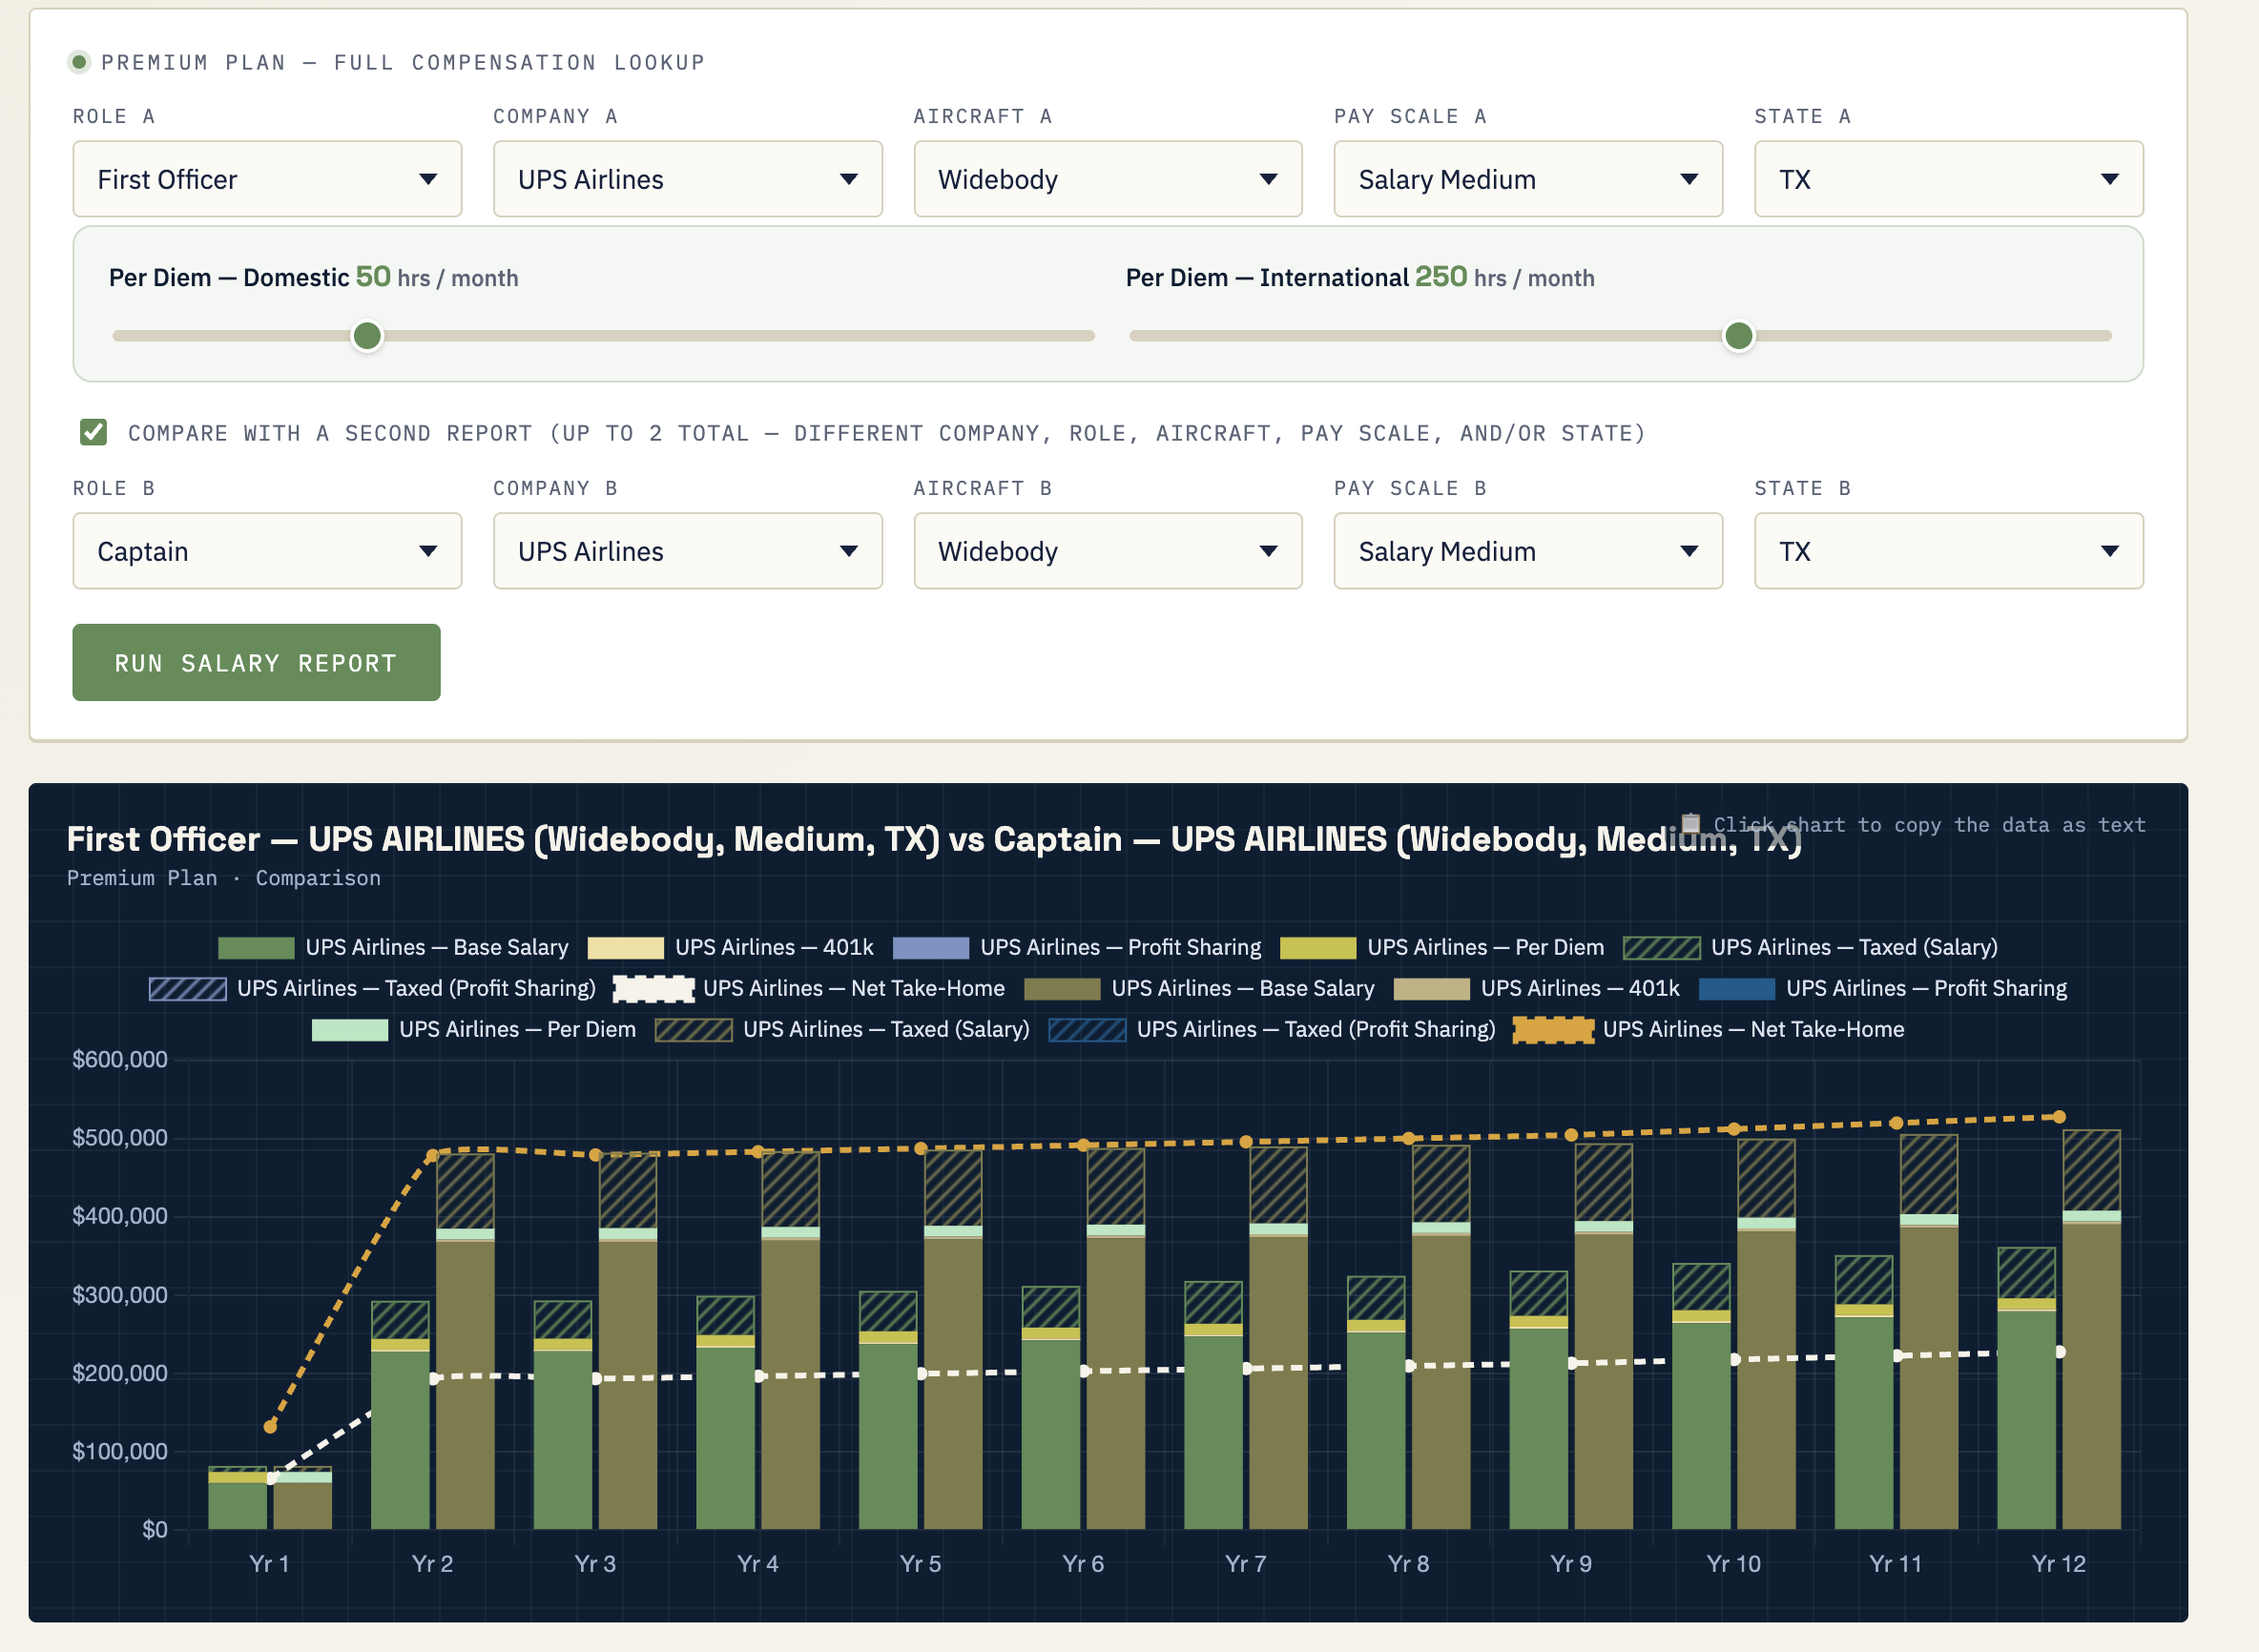Click the 'Yr 8' x-axis label
2259x1652 pixels.
(1408, 1563)
